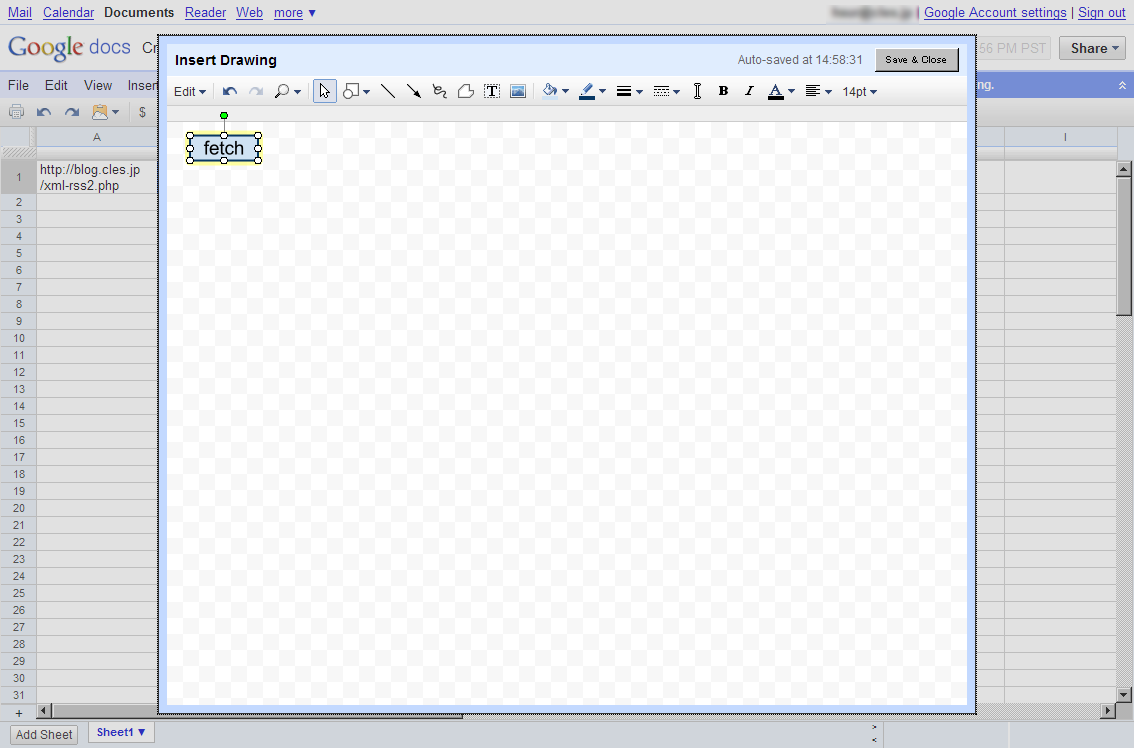
Task: Activate the Text box tool
Action: pos(492,91)
